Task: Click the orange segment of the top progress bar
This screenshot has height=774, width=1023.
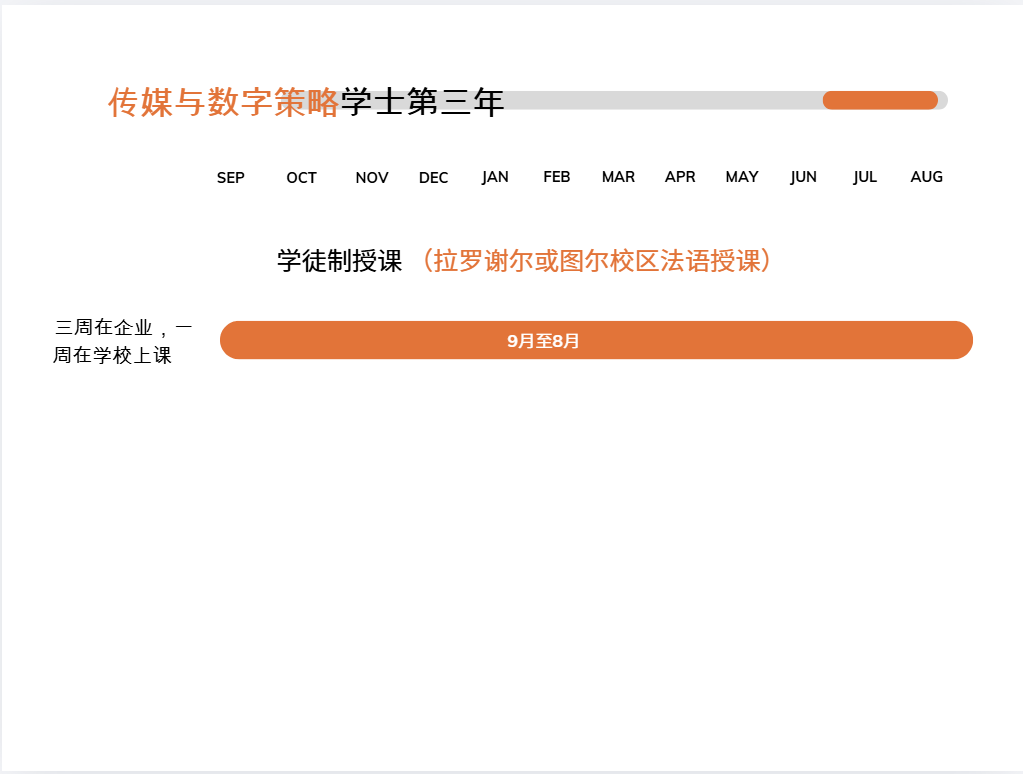Action: (x=880, y=100)
